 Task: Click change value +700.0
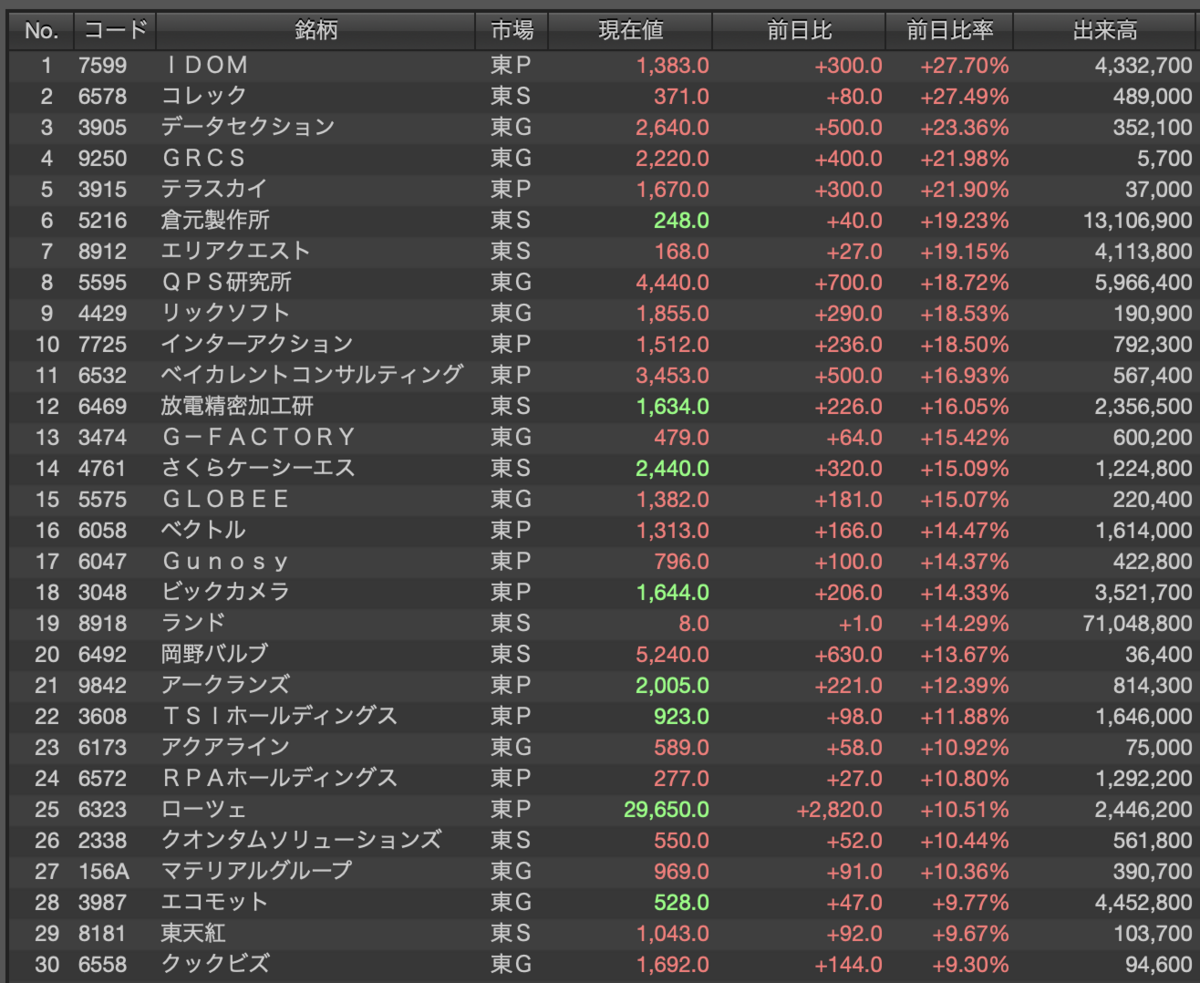[x=849, y=282]
